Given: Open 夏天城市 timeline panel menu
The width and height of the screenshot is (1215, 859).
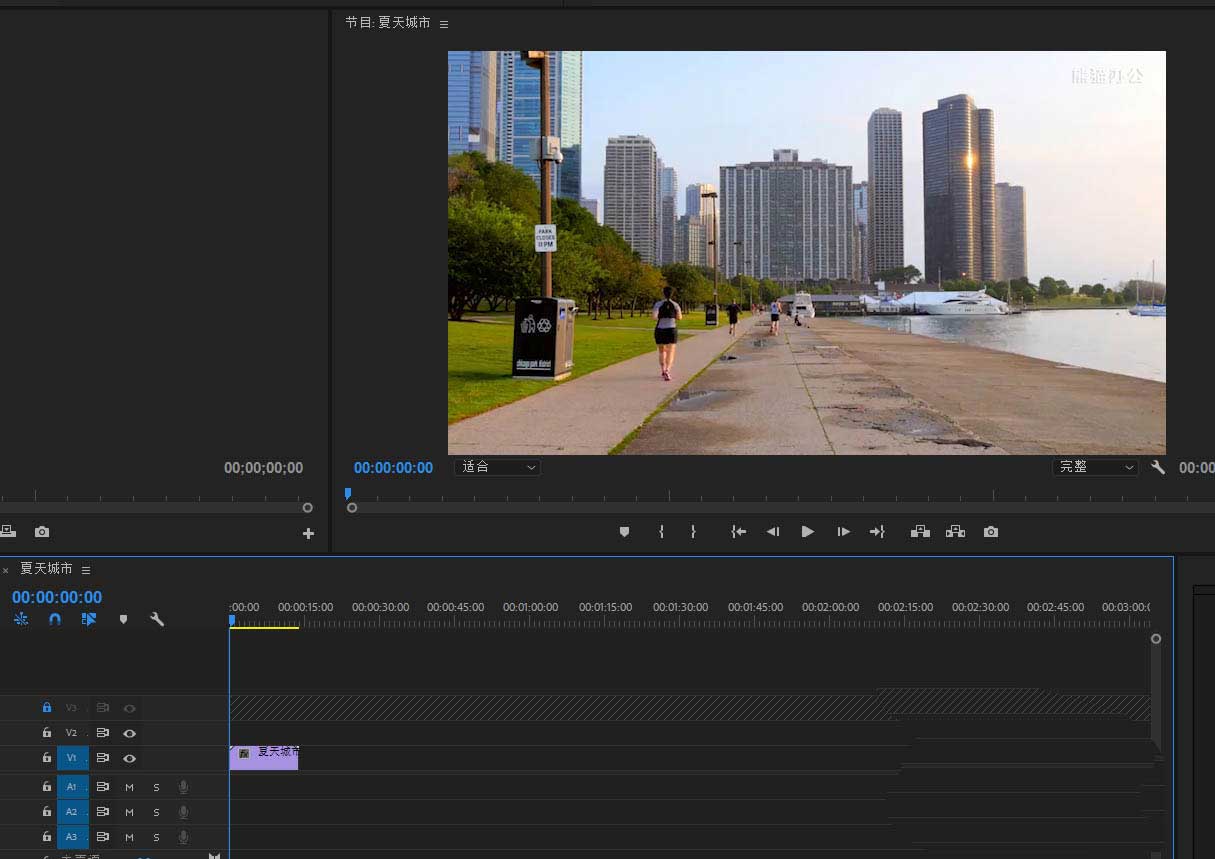Looking at the screenshot, I should (x=86, y=569).
